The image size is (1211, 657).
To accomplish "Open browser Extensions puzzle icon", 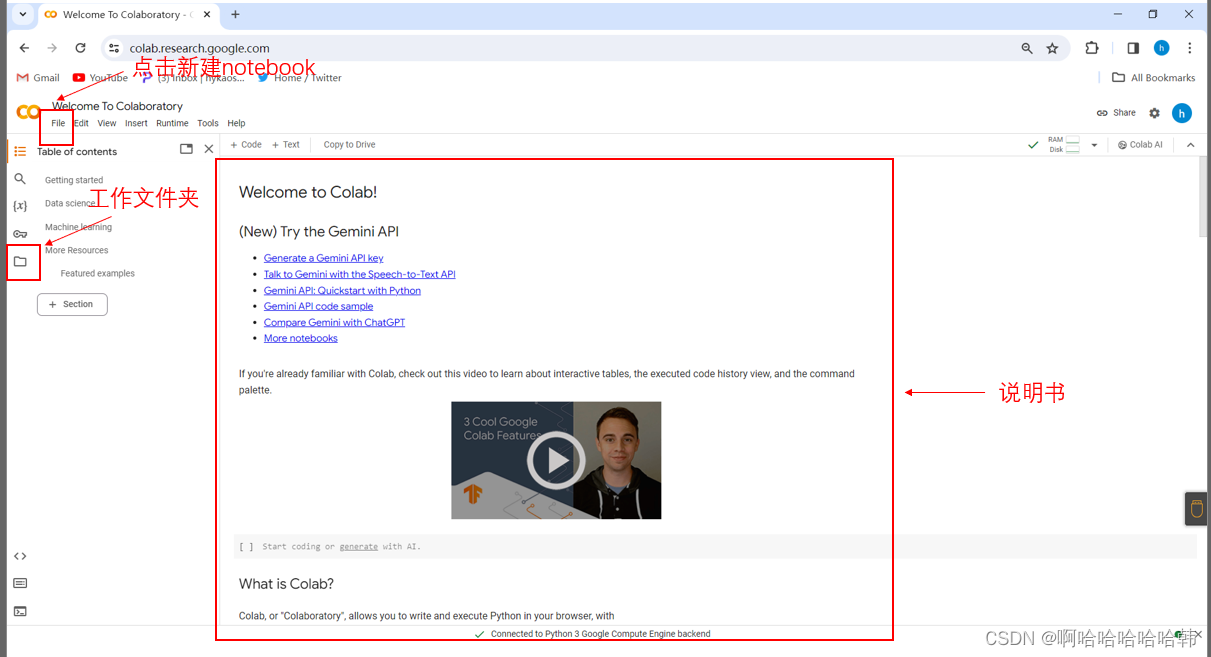I will [1092, 48].
